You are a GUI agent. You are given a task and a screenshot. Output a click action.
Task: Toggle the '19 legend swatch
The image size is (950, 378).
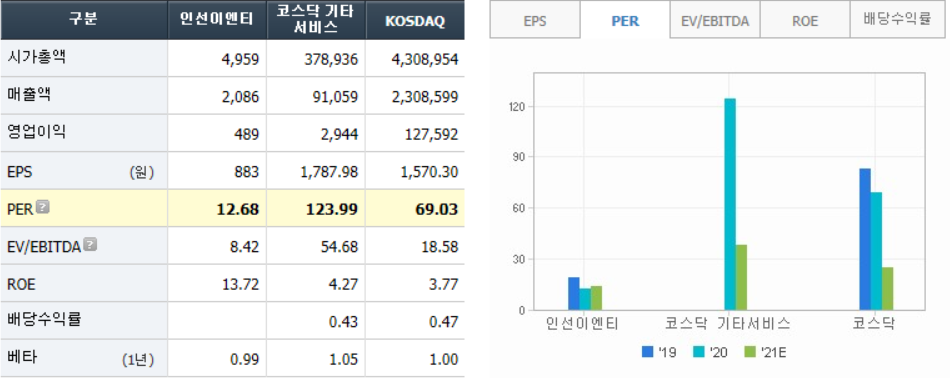point(648,351)
